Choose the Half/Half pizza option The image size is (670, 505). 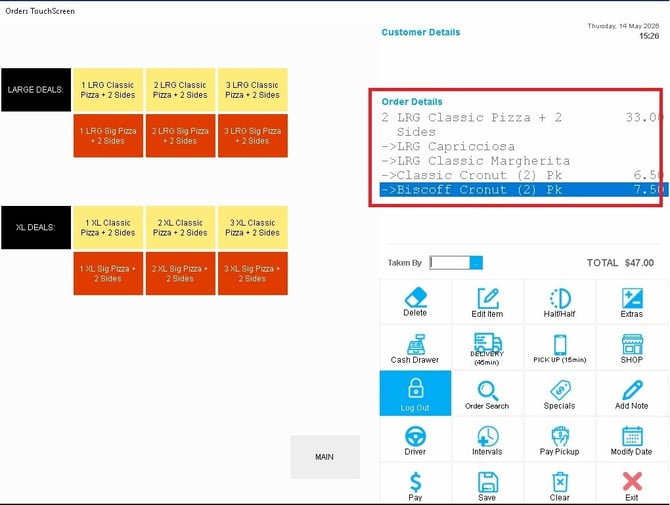point(559,302)
